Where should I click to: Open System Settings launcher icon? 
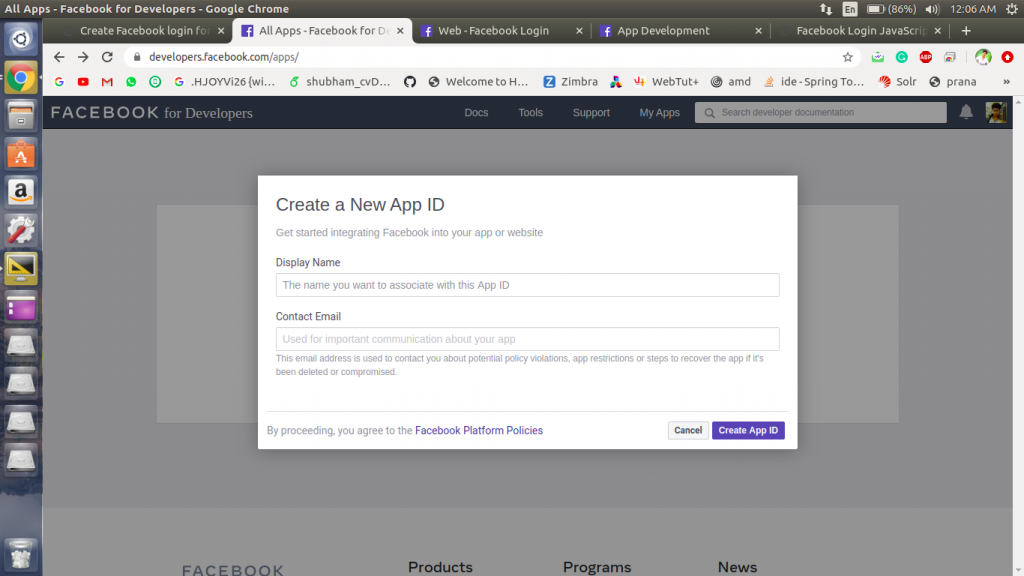pos(21,230)
